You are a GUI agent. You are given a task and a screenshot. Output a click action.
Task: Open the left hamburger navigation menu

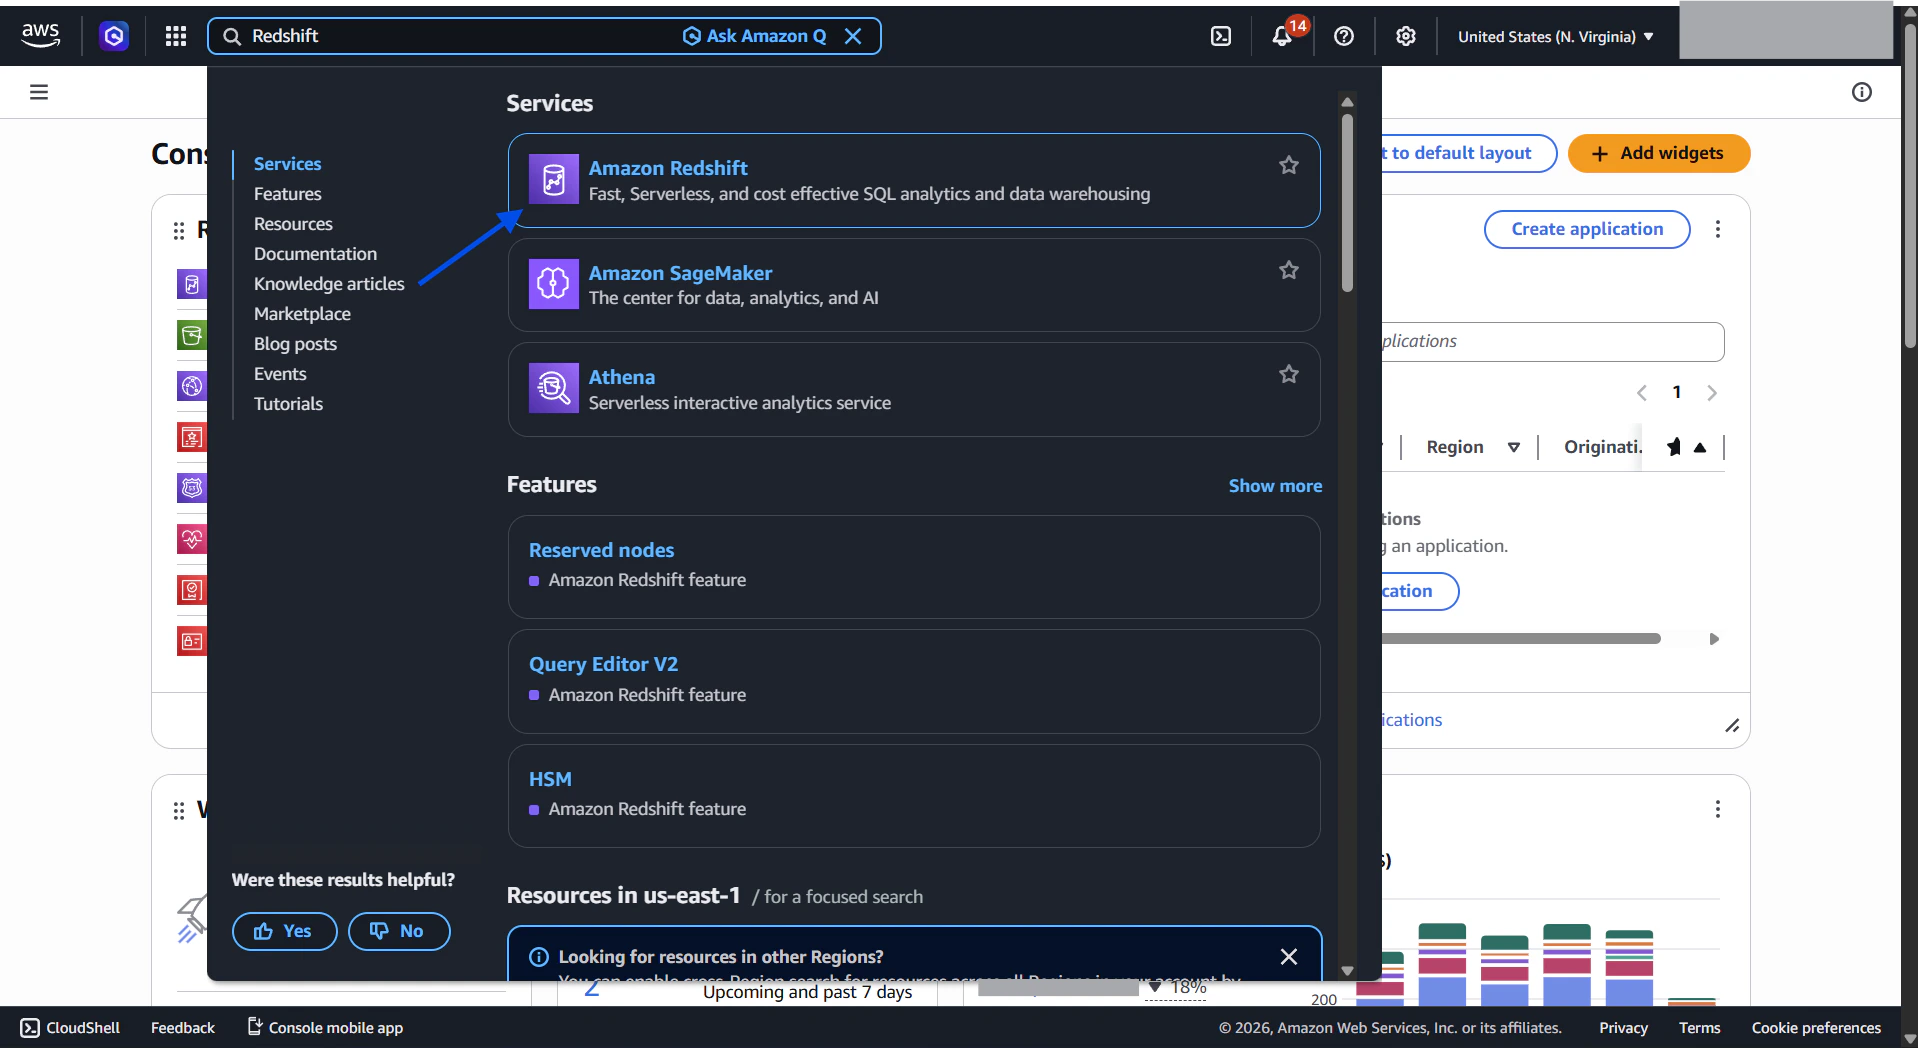click(x=39, y=92)
